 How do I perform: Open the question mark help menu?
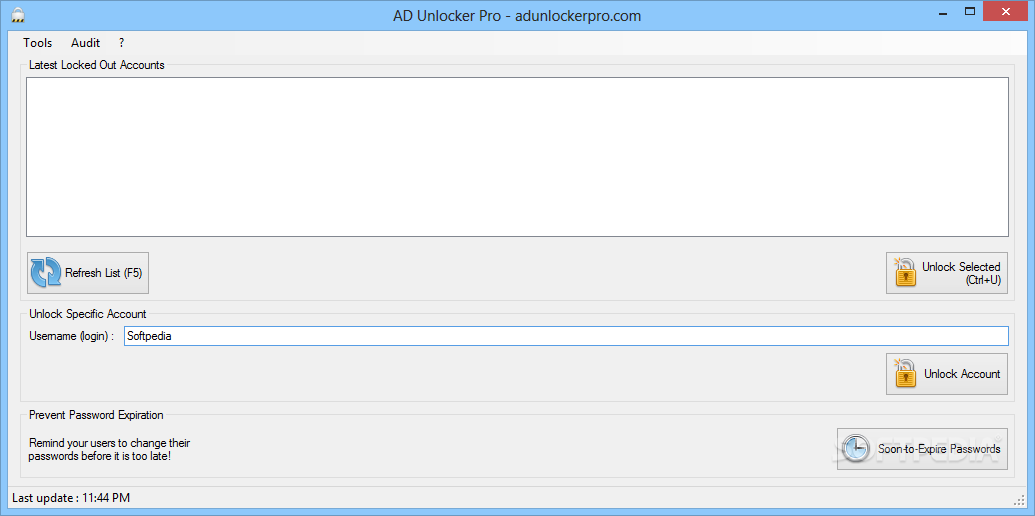(121, 43)
